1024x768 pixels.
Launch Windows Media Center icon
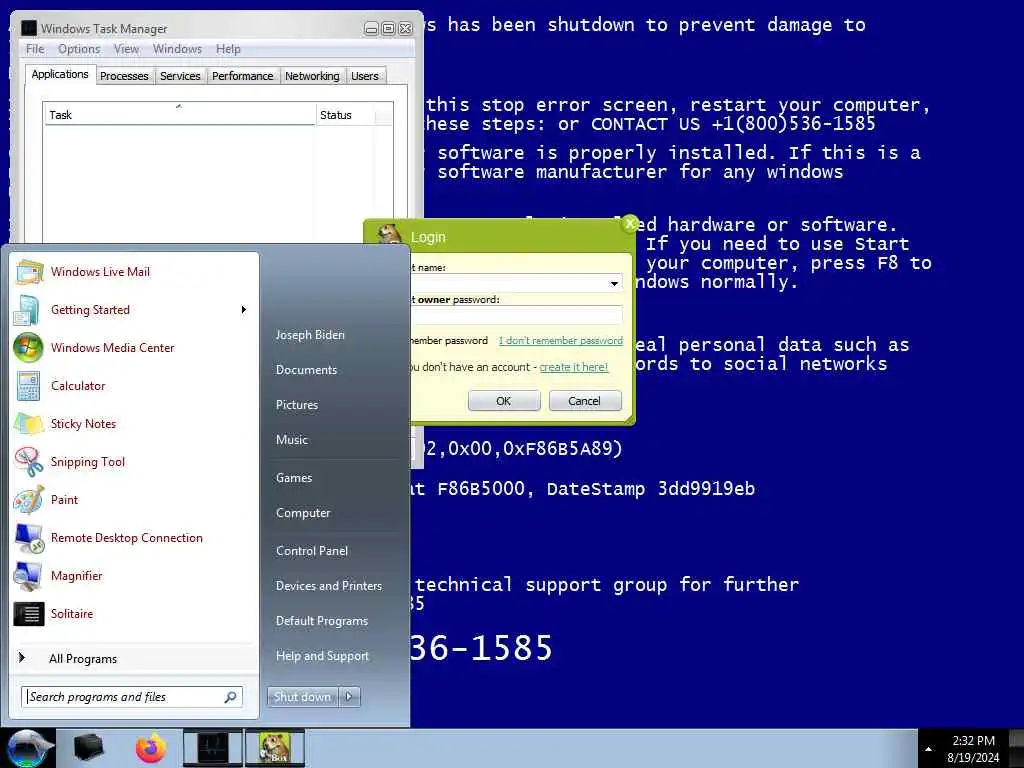[28, 347]
